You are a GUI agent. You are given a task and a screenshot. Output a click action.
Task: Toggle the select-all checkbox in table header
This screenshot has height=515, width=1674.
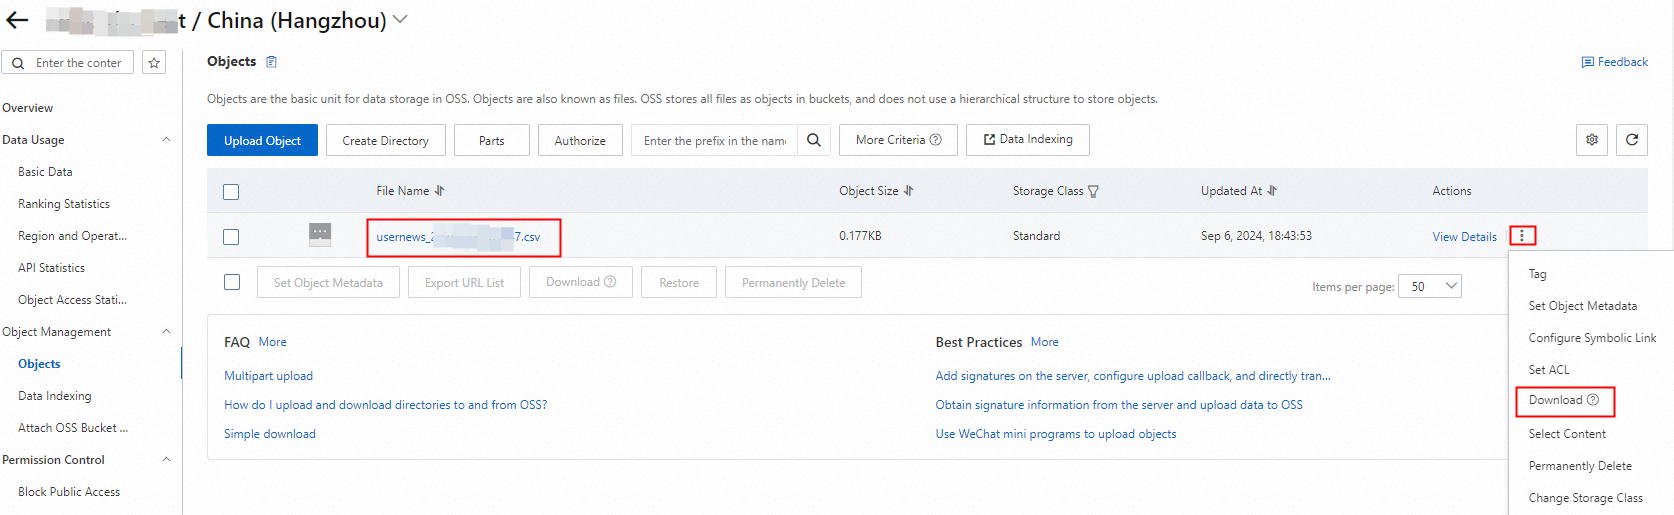(x=231, y=192)
